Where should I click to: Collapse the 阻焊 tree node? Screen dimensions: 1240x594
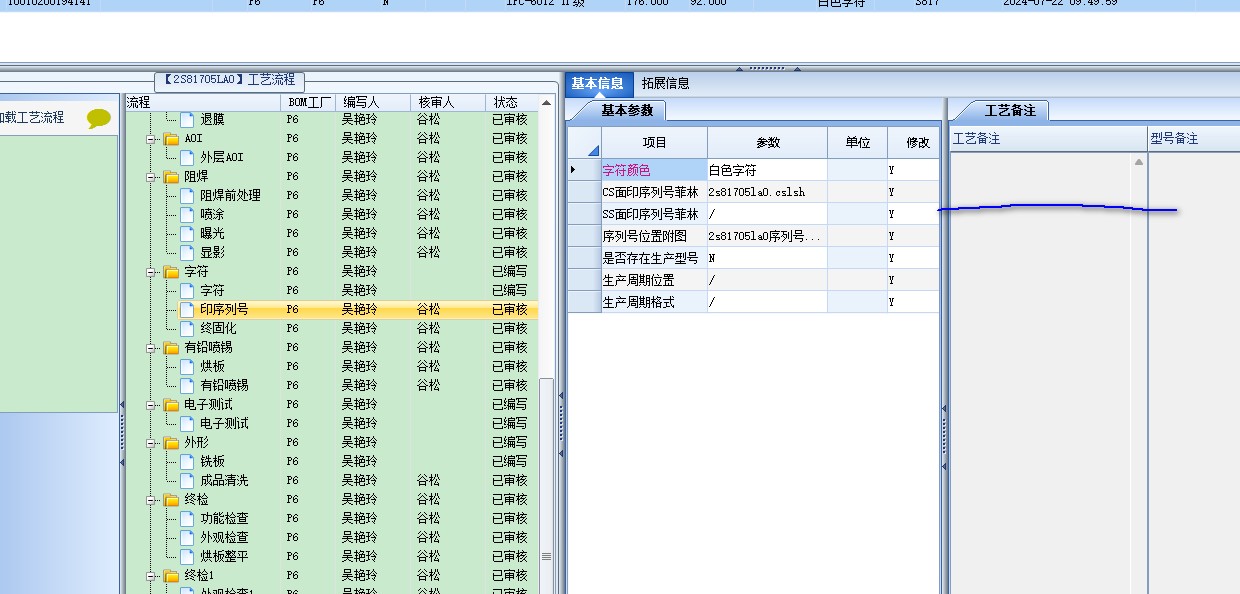[152, 177]
